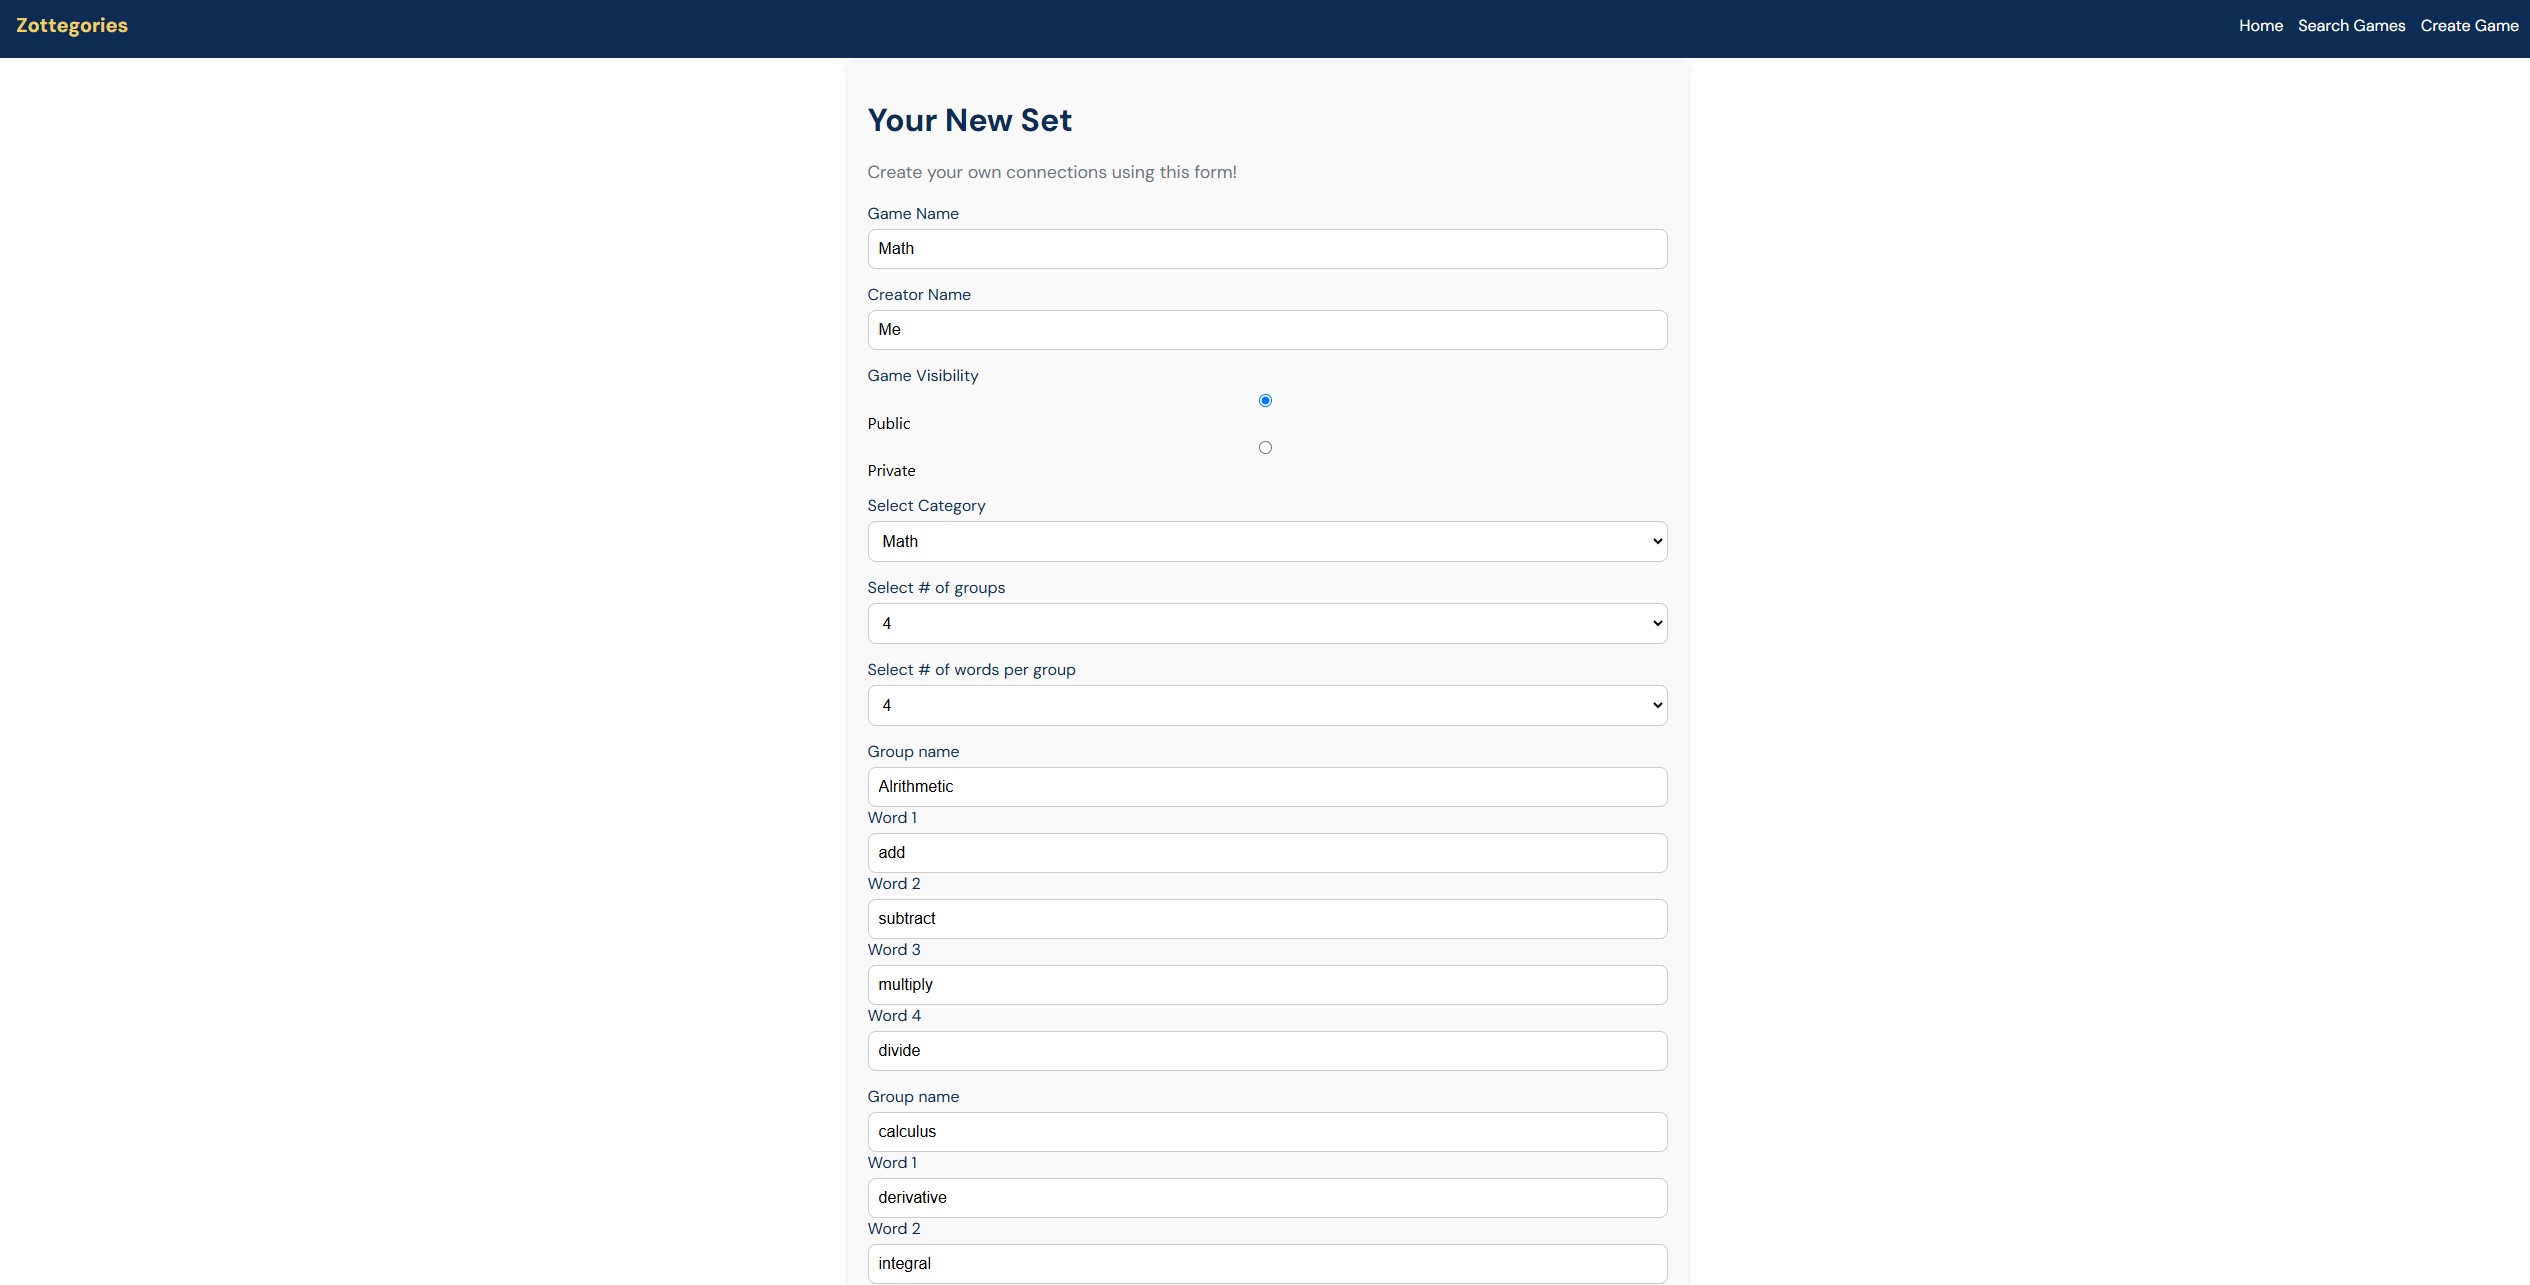2530x1285 pixels.
Task: Click the field containing subtract
Action: pos(1267,919)
